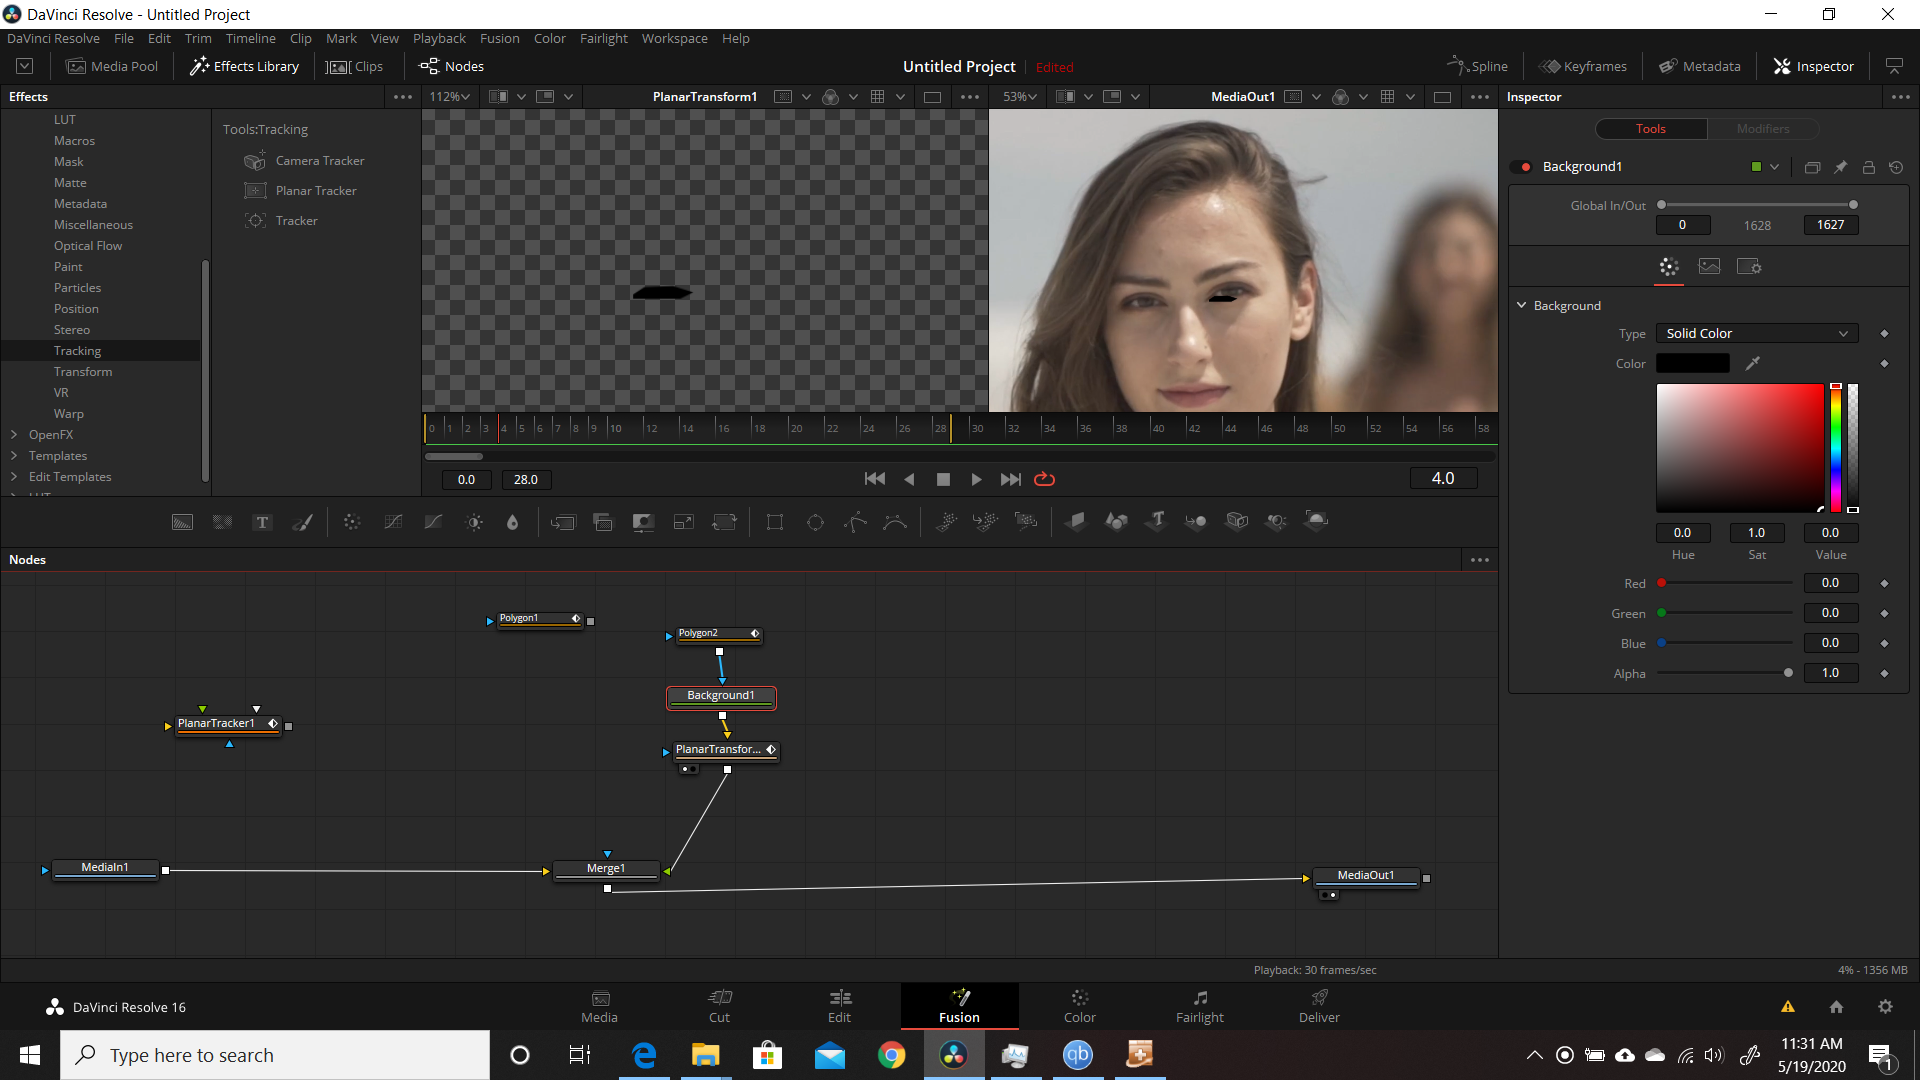The width and height of the screenshot is (1920, 1080).
Task: Add a Text 3D node
Action: coord(1157,521)
